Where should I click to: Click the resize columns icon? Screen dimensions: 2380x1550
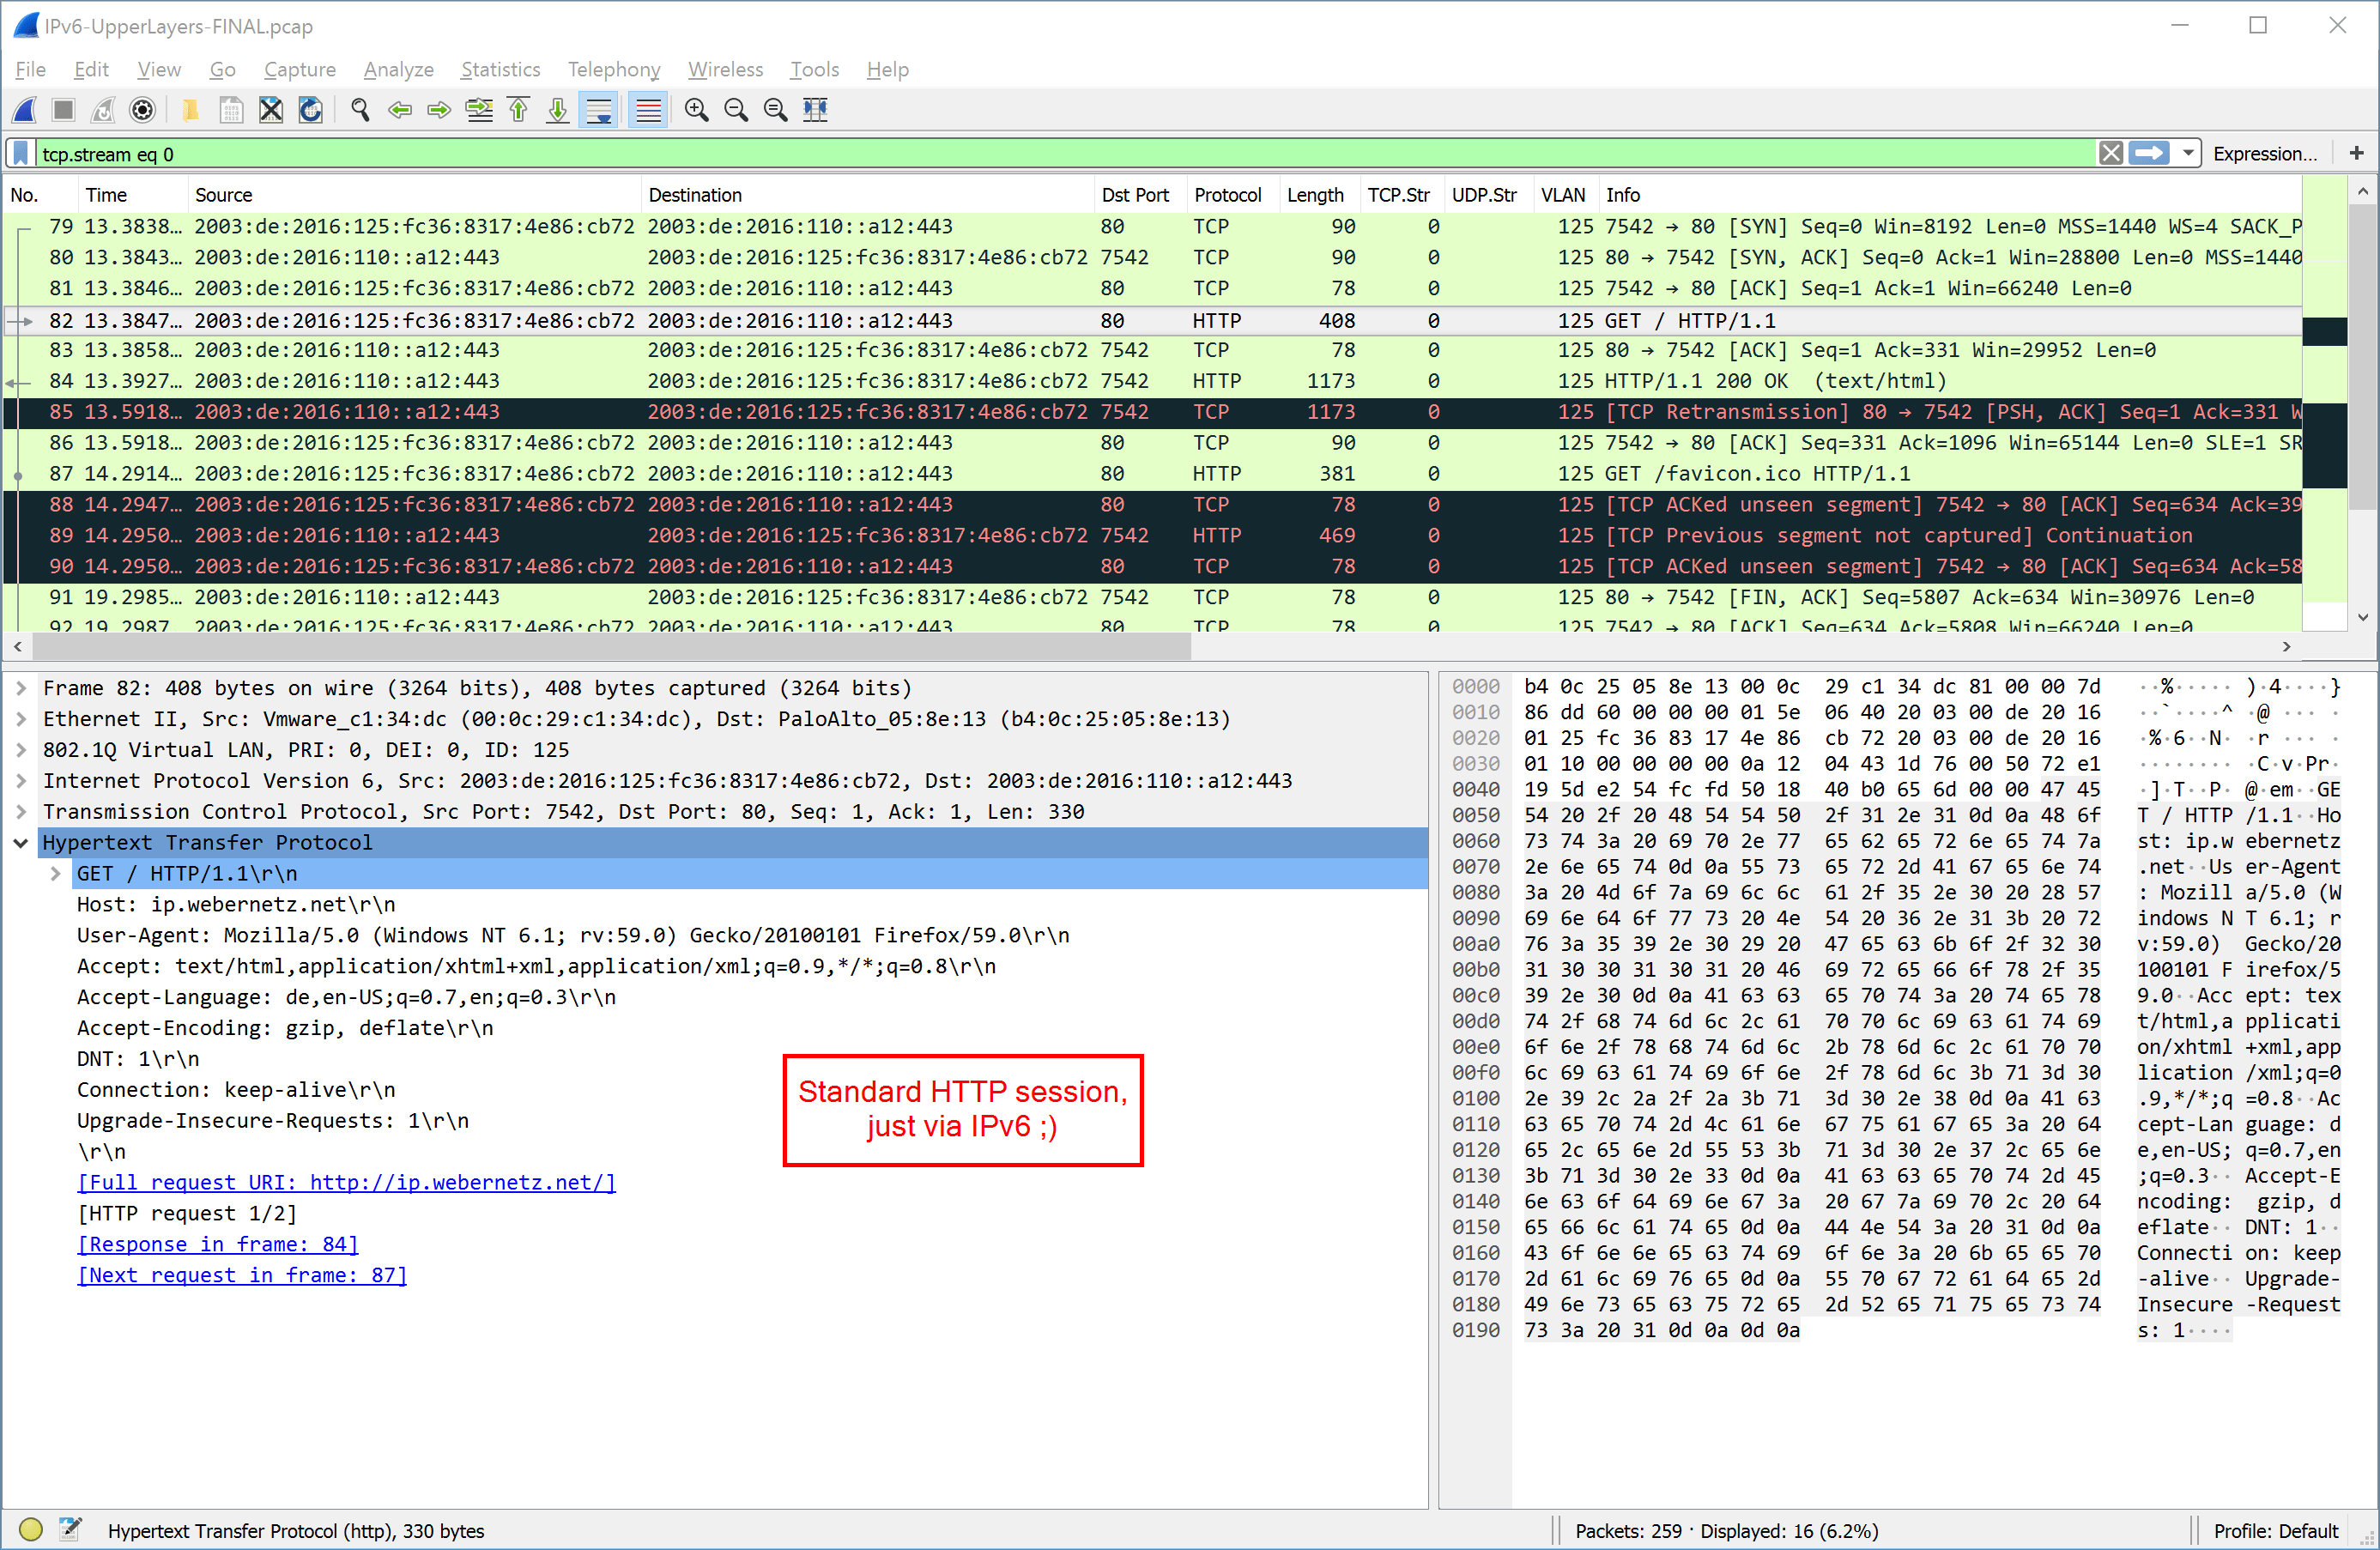tap(815, 110)
